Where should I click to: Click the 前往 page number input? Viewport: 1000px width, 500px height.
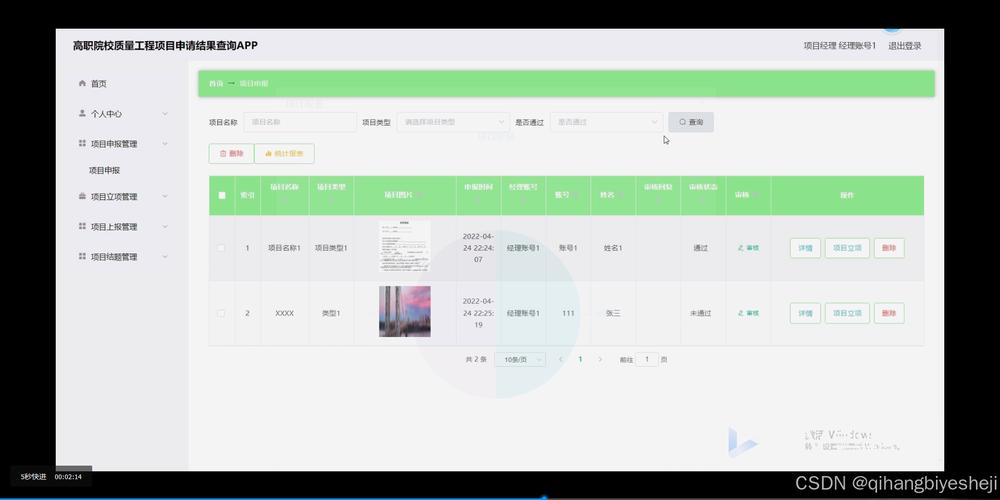point(647,360)
